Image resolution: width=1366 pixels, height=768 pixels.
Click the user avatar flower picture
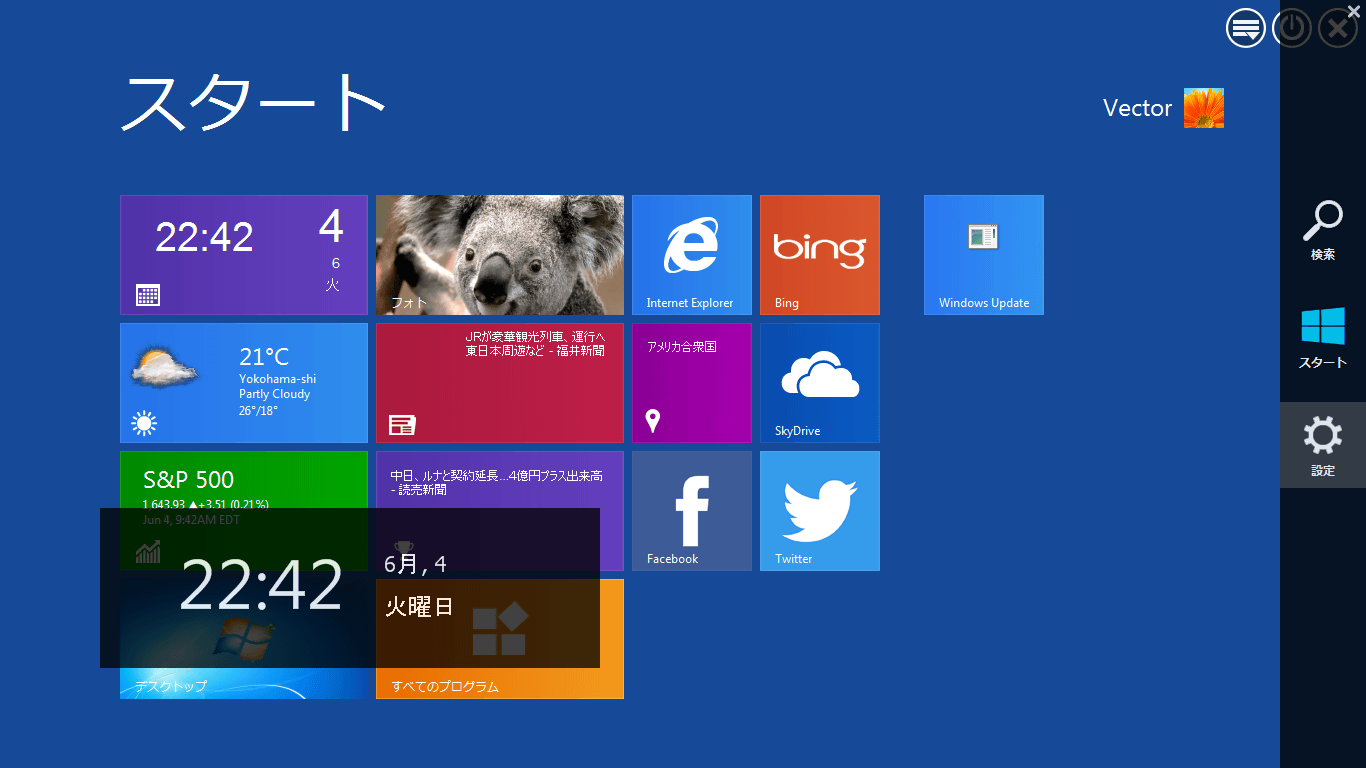click(1204, 108)
